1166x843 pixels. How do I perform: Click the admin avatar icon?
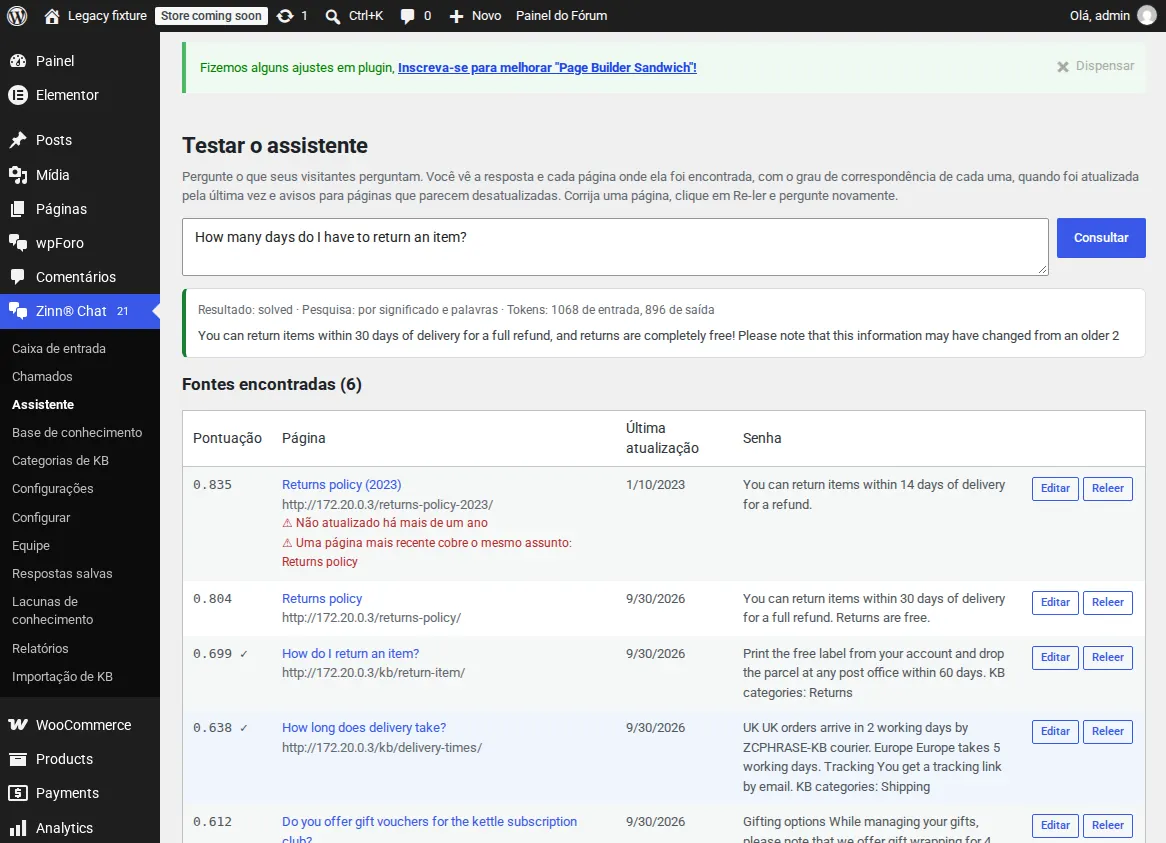point(1147,16)
